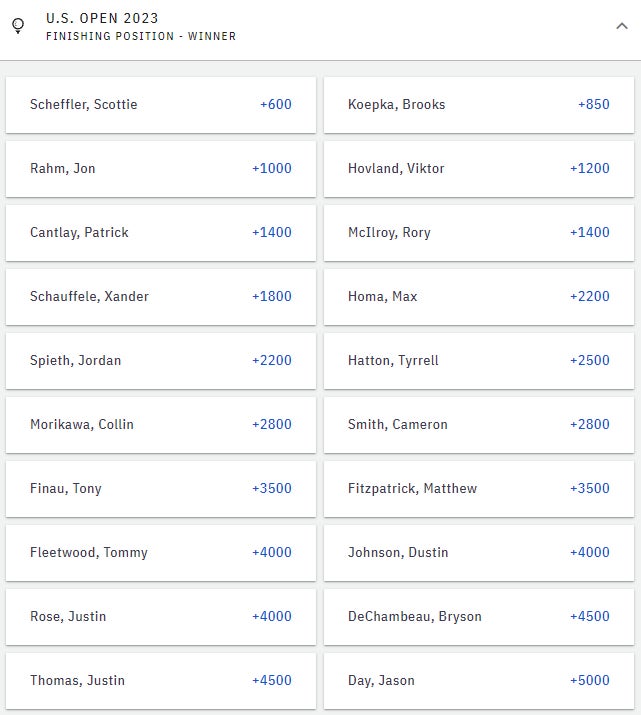Choose Finau, Tony at +3500
Screen dimensions: 641x715
(x=161, y=489)
